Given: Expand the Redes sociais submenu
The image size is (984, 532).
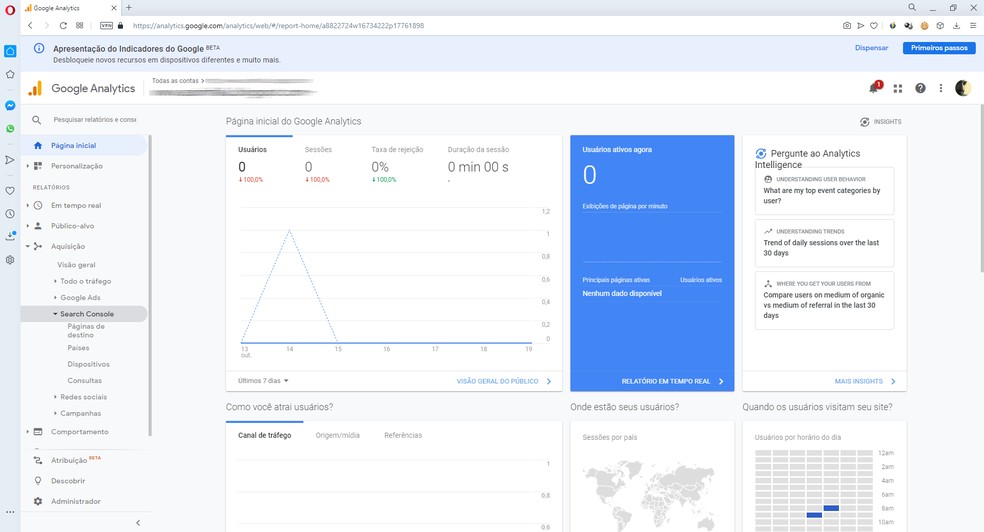Looking at the screenshot, I should 55,397.
